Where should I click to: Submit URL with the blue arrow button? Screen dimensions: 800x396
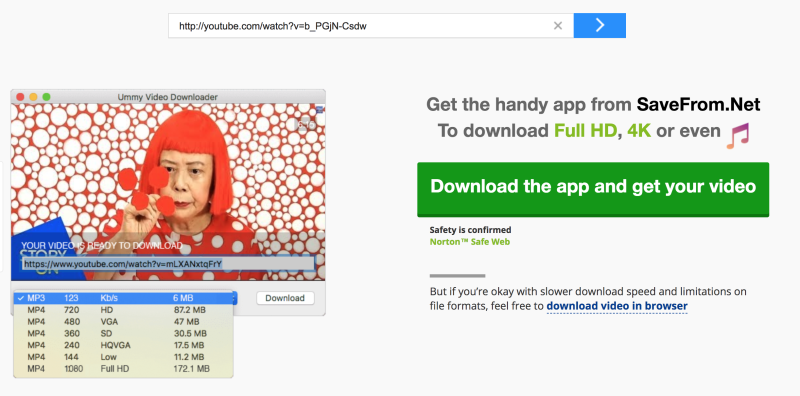[x=599, y=26]
